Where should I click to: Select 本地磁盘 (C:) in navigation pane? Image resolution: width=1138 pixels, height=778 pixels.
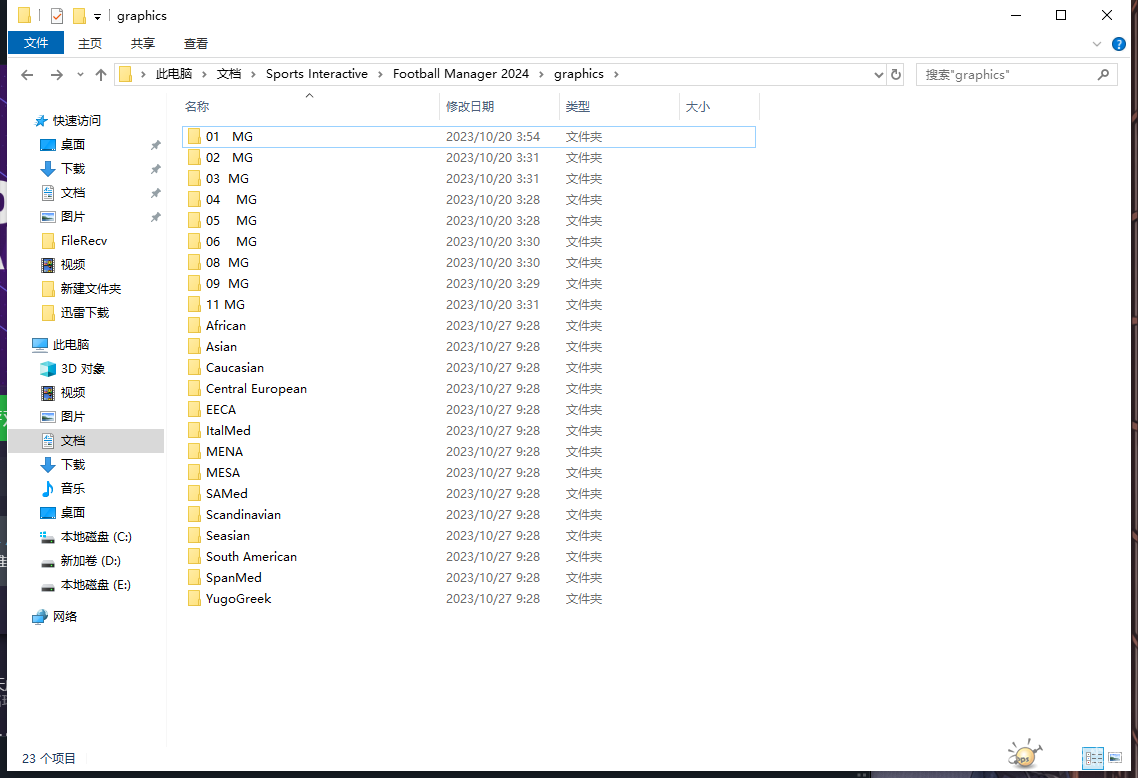96,537
